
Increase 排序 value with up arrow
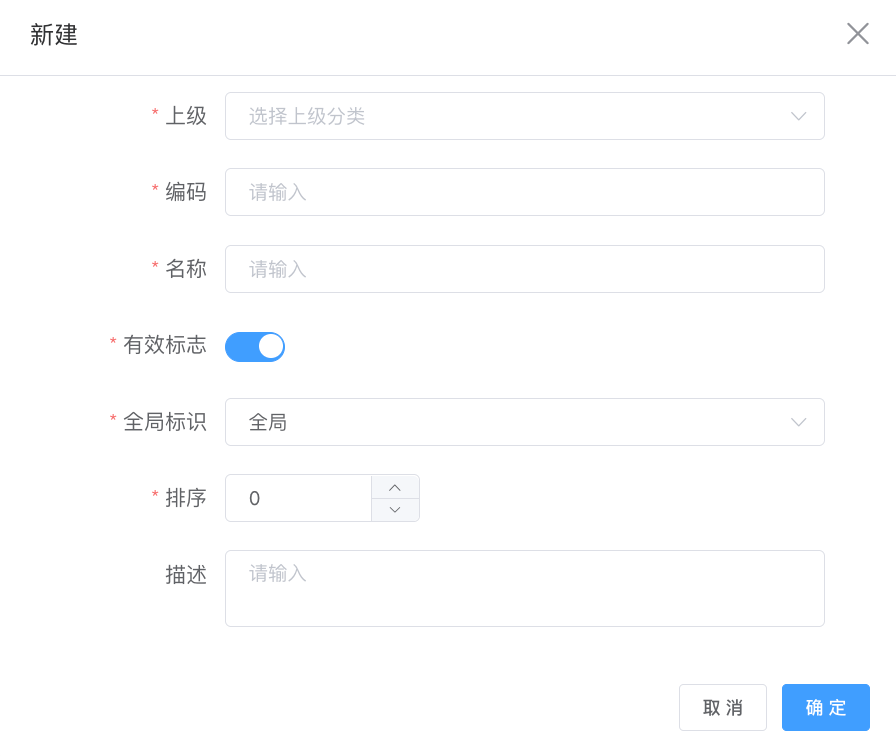coord(395,487)
